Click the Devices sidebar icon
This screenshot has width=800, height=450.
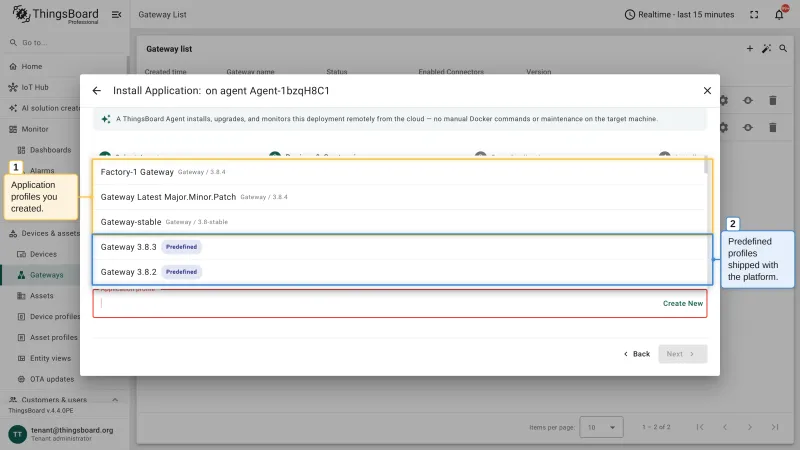(21, 254)
